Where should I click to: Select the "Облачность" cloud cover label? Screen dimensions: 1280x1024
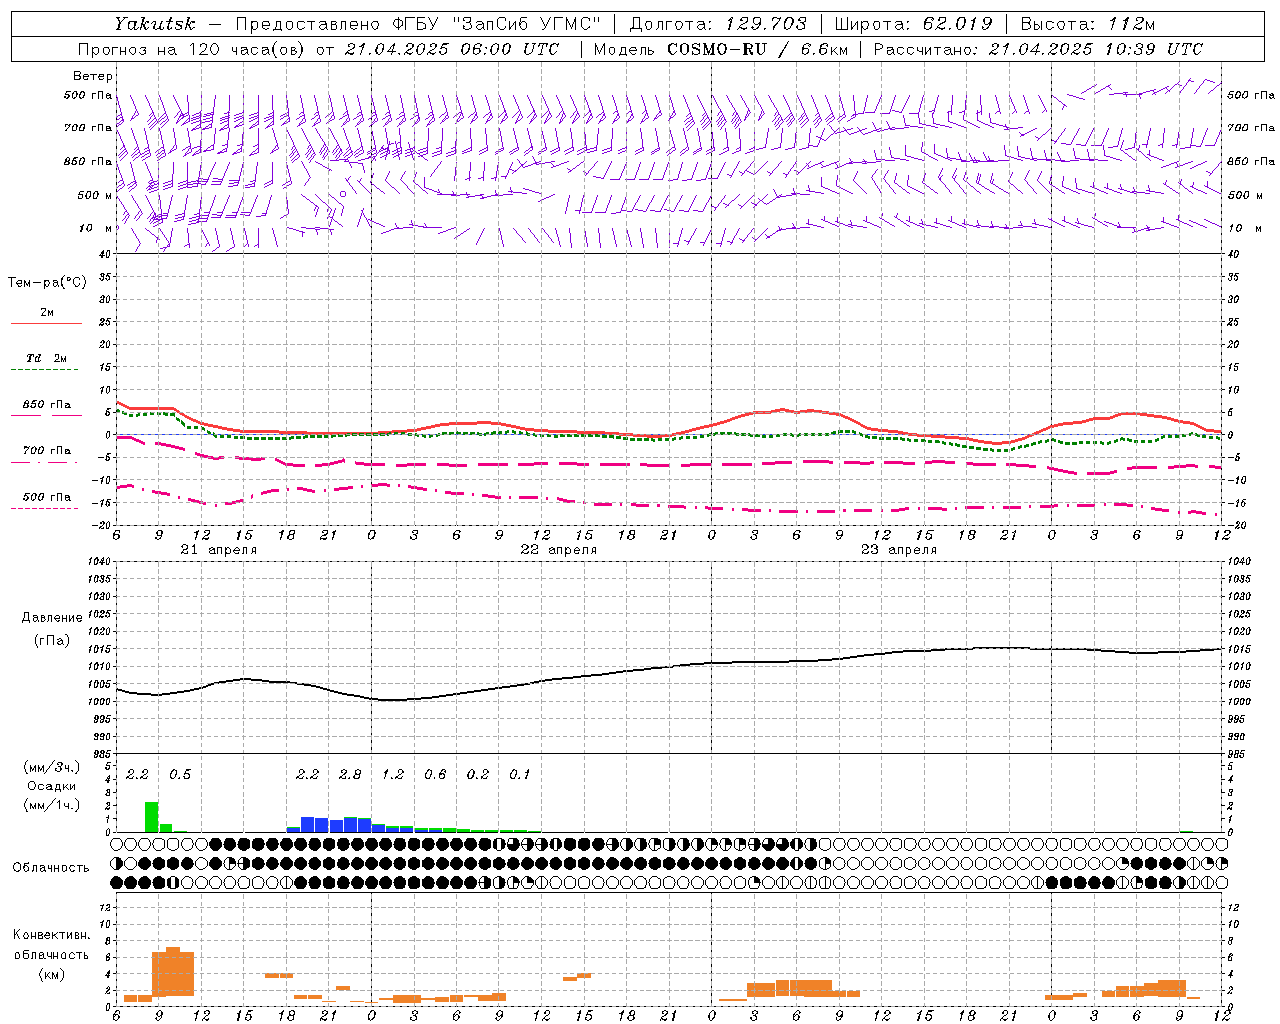(51, 868)
